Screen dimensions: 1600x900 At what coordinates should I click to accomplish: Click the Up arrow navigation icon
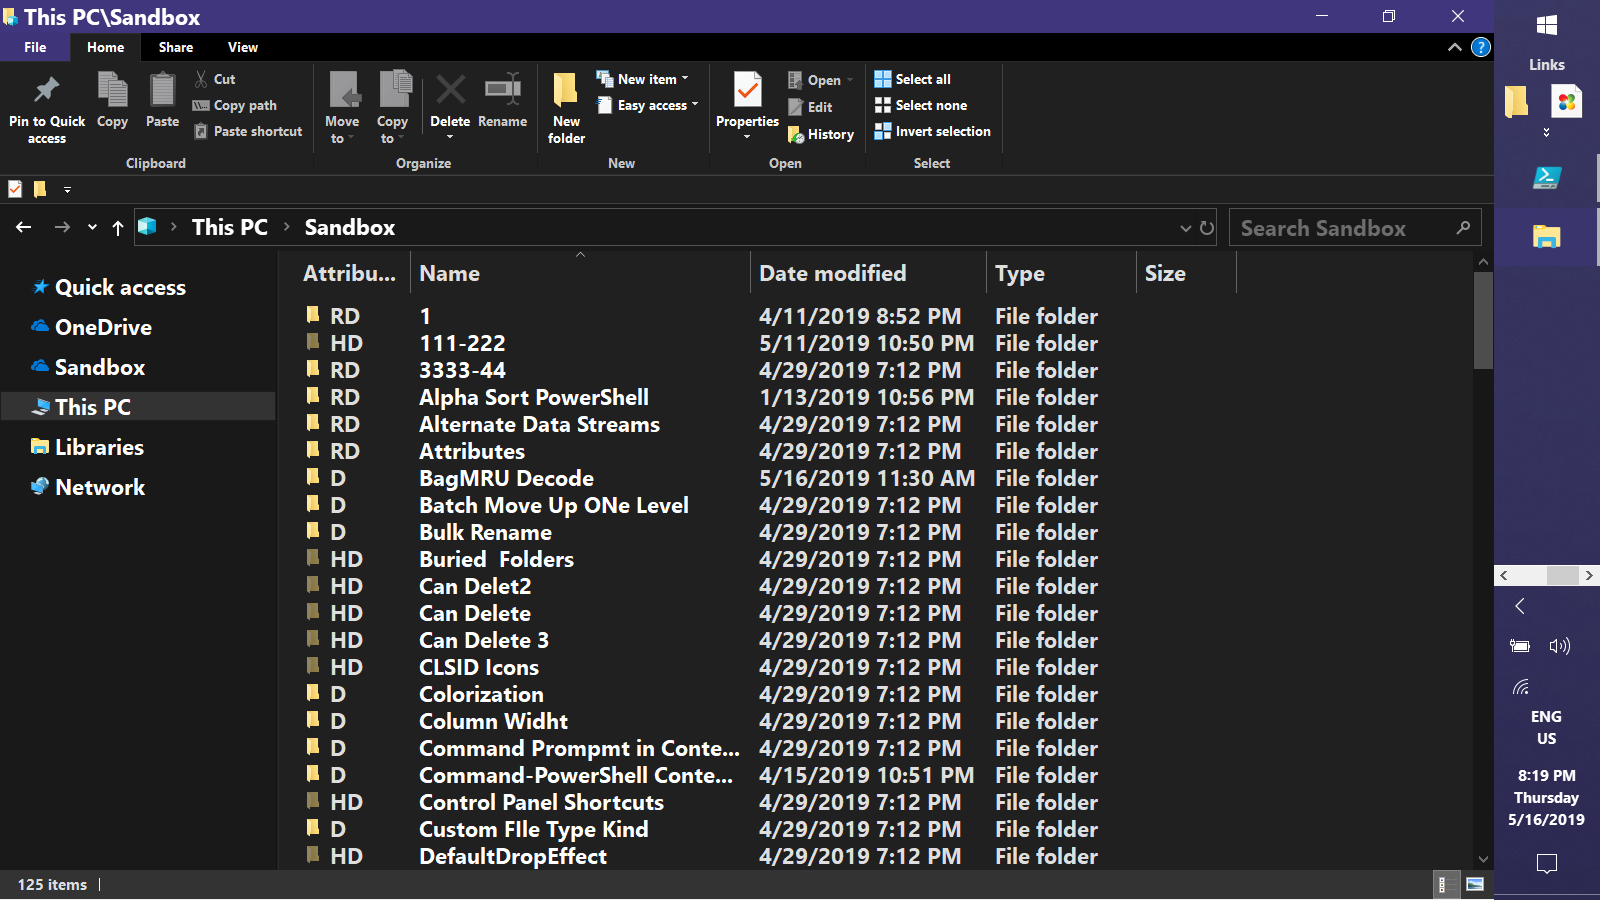[x=118, y=228]
